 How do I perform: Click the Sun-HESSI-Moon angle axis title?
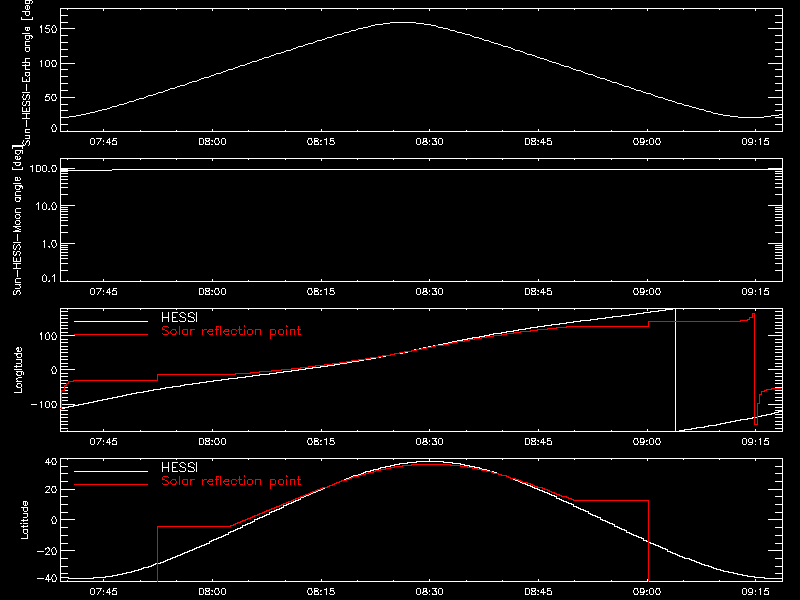point(17,220)
